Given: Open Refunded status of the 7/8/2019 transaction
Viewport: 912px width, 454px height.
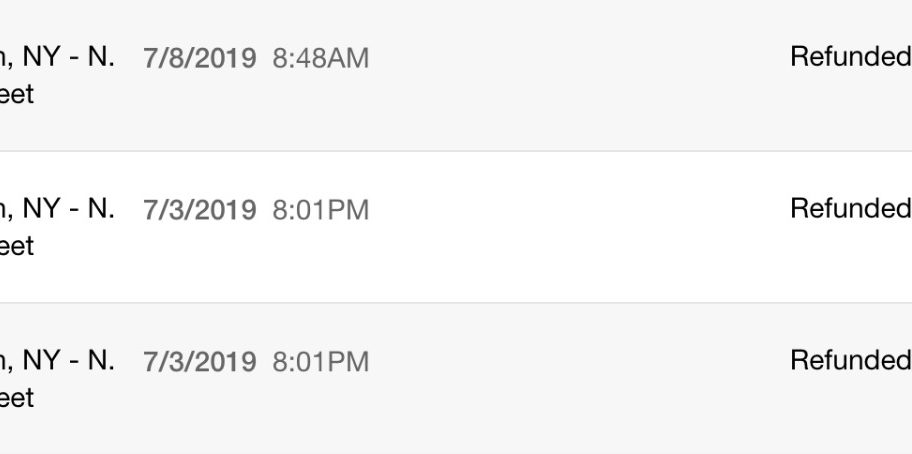Looking at the screenshot, I should pyautogui.click(x=850, y=57).
